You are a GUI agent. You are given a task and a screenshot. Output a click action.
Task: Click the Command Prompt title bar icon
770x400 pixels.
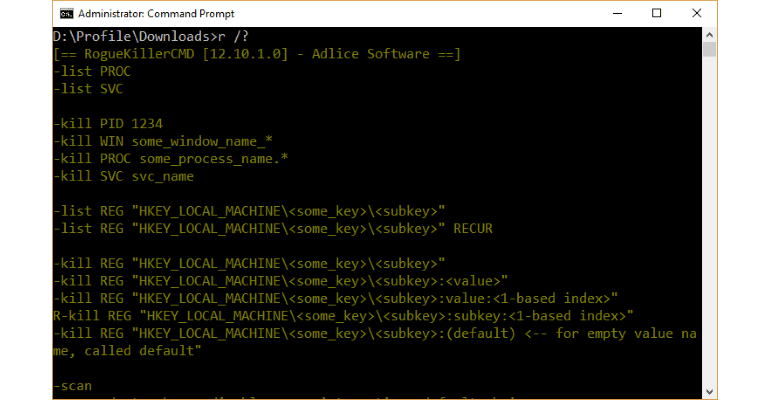66,13
